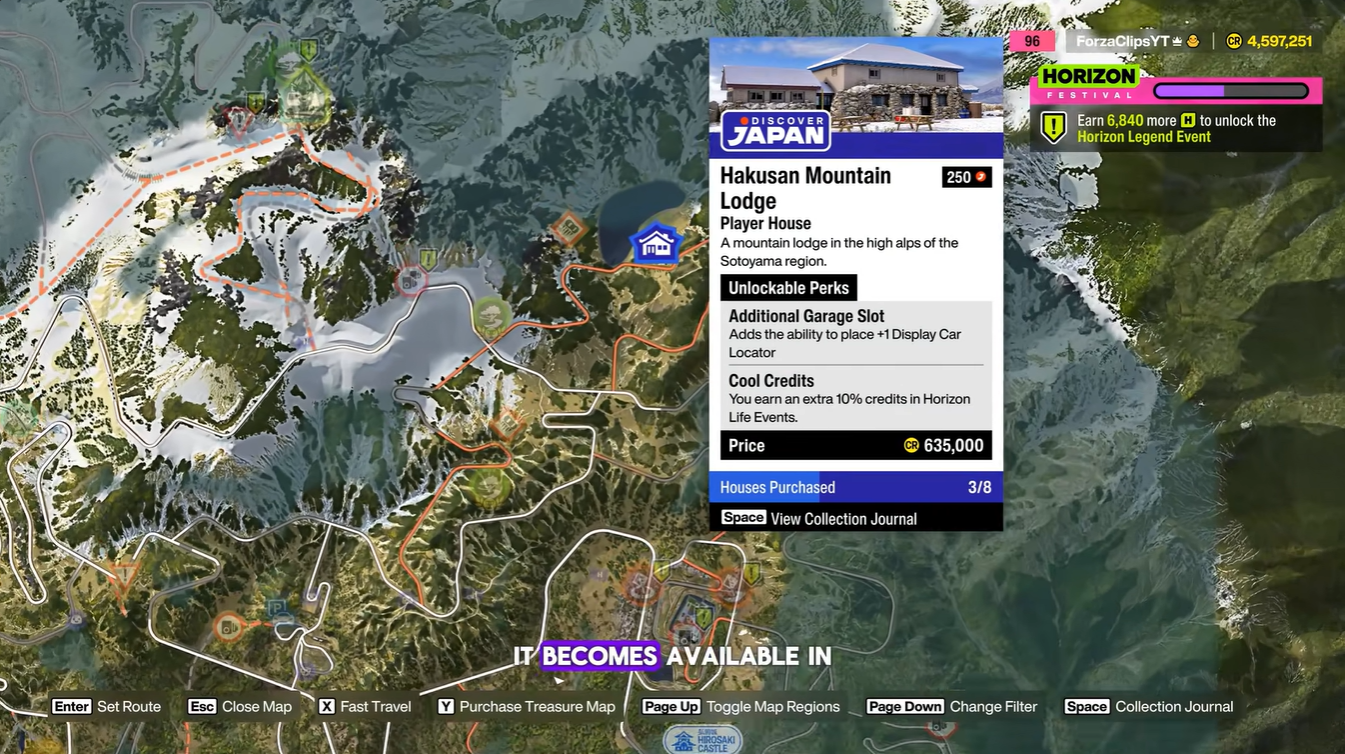Click the Hakusan Mountain Lodge title

(x=805, y=188)
